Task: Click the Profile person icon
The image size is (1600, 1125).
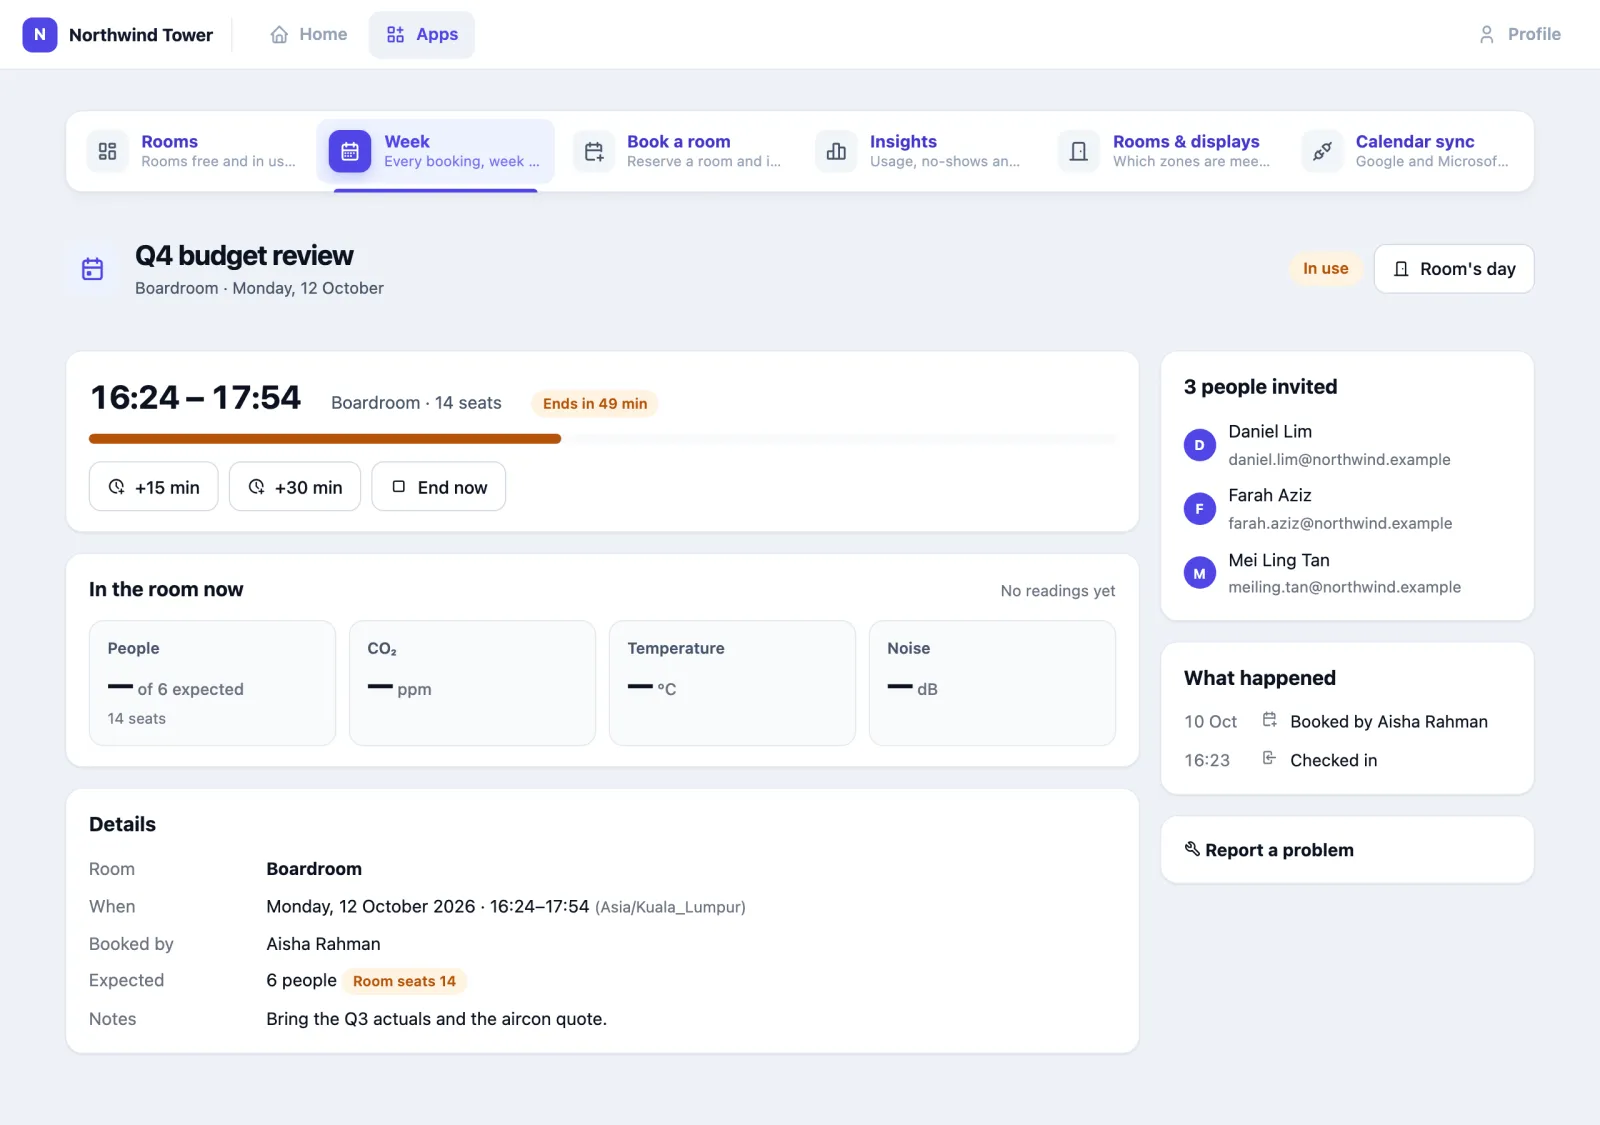Action: tap(1487, 35)
